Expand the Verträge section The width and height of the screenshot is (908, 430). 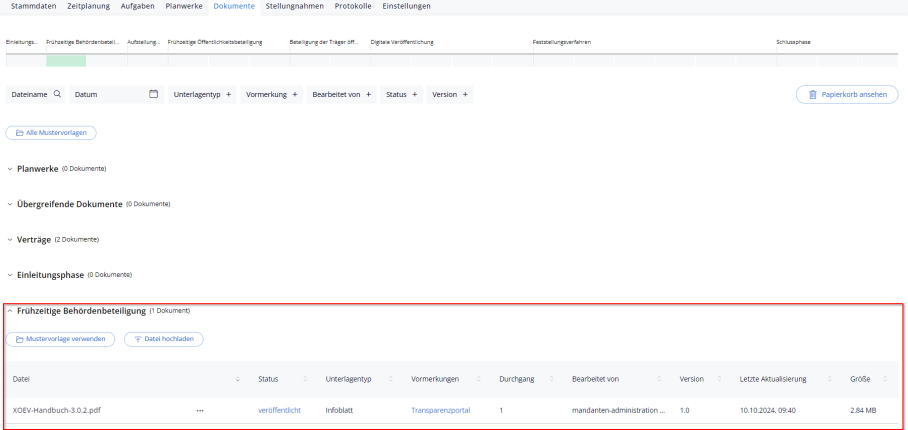(10, 239)
